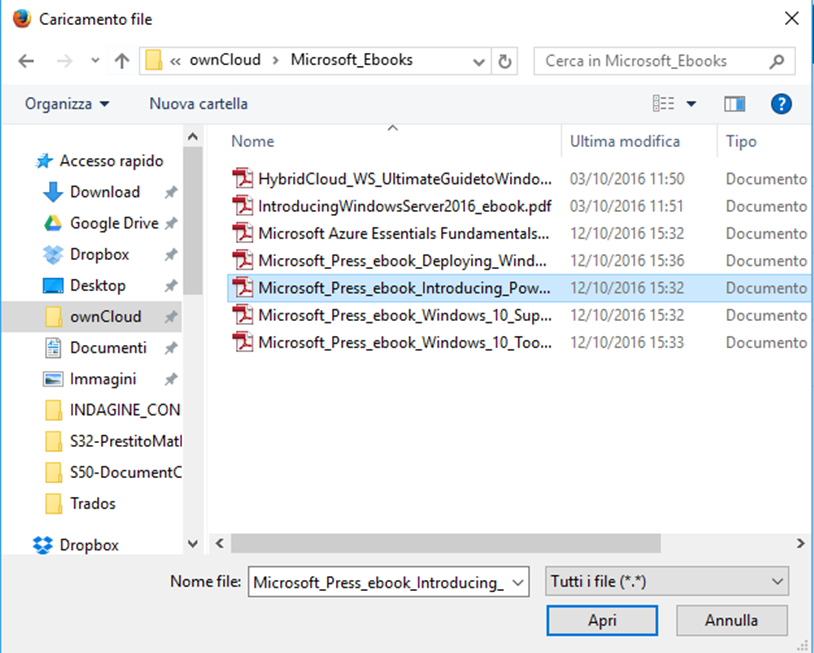814x653 pixels.
Task: Click the 12/10/2016 15:36 date cell
Action: pos(627,261)
